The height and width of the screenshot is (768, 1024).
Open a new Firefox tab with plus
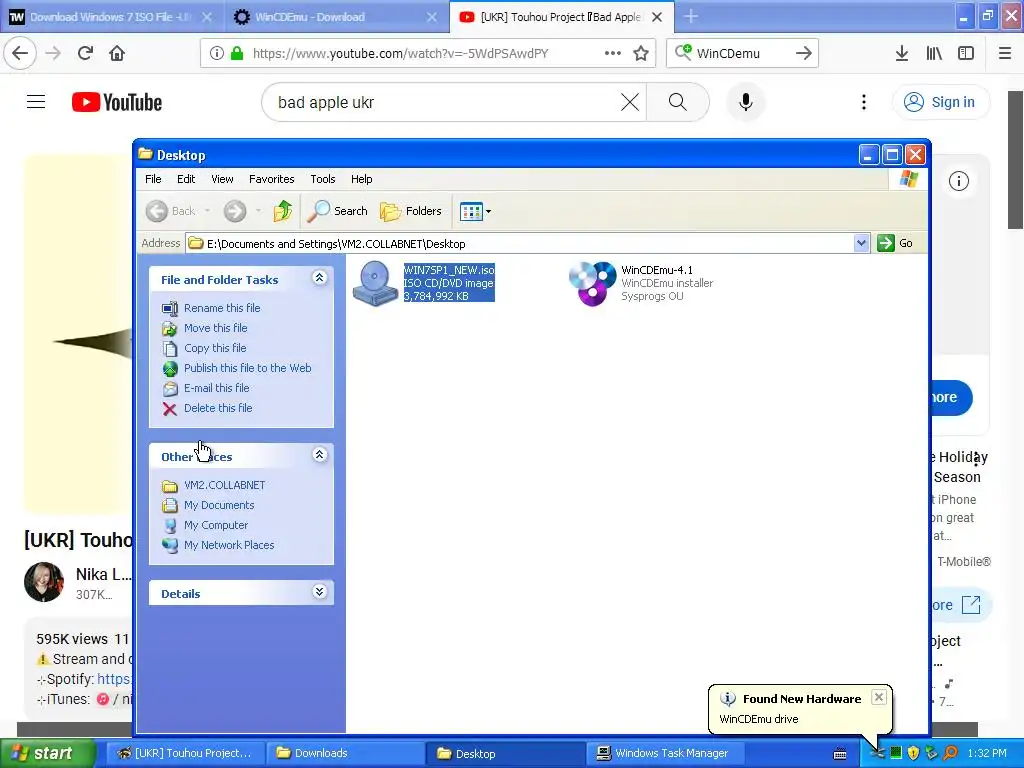pyautogui.click(x=691, y=17)
